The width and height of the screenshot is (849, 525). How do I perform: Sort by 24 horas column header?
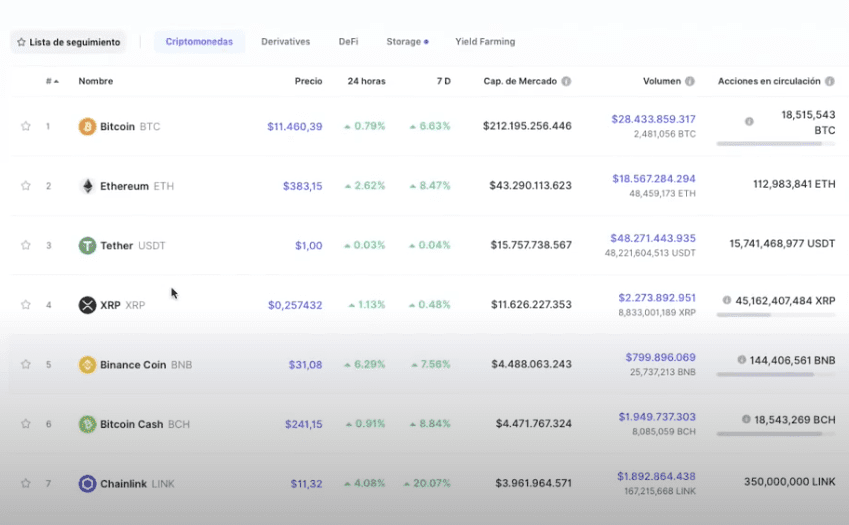(367, 81)
